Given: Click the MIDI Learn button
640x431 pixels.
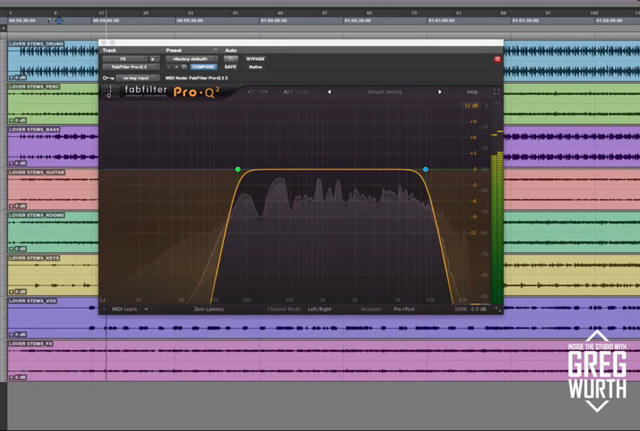Looking at the screenshot, I should 124,309.
